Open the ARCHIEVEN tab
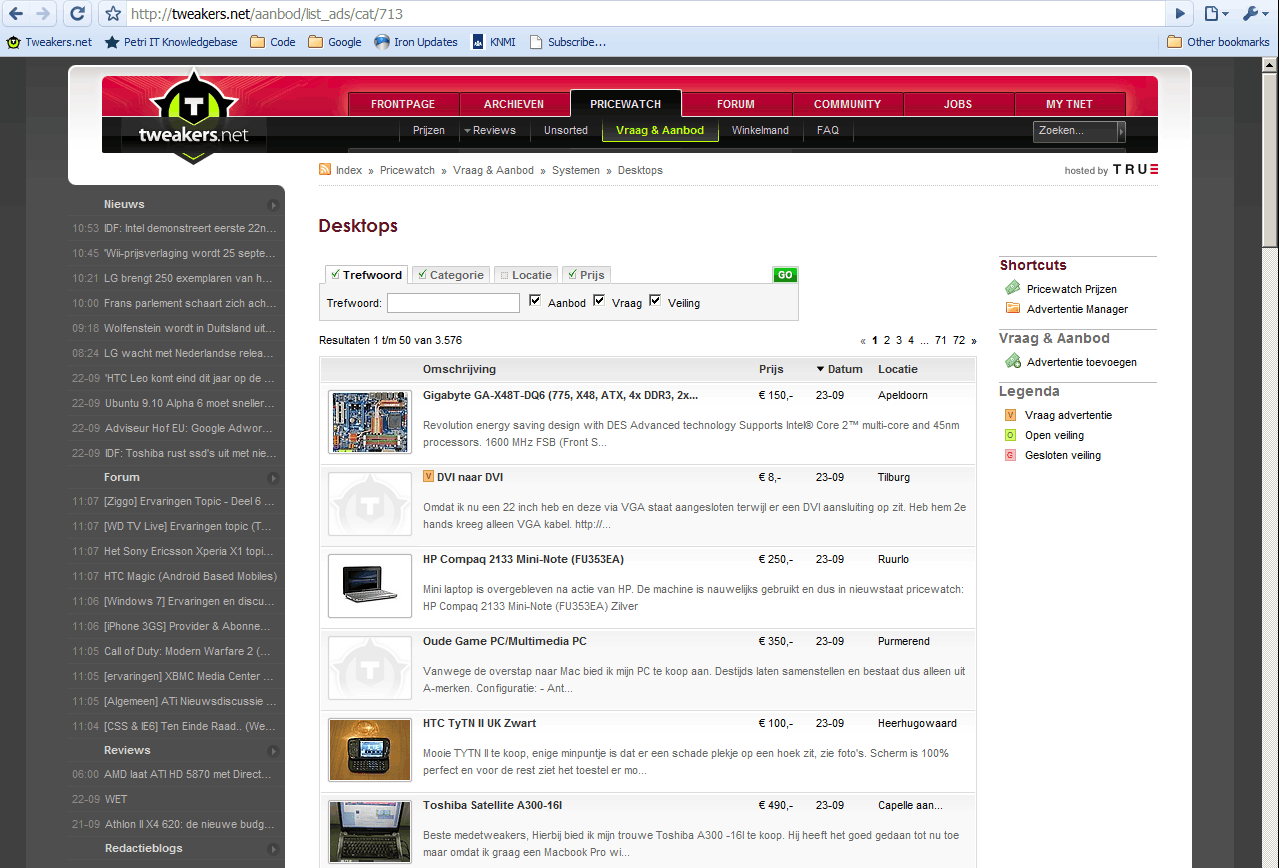 pyautogui.click(x=514, y=104)
